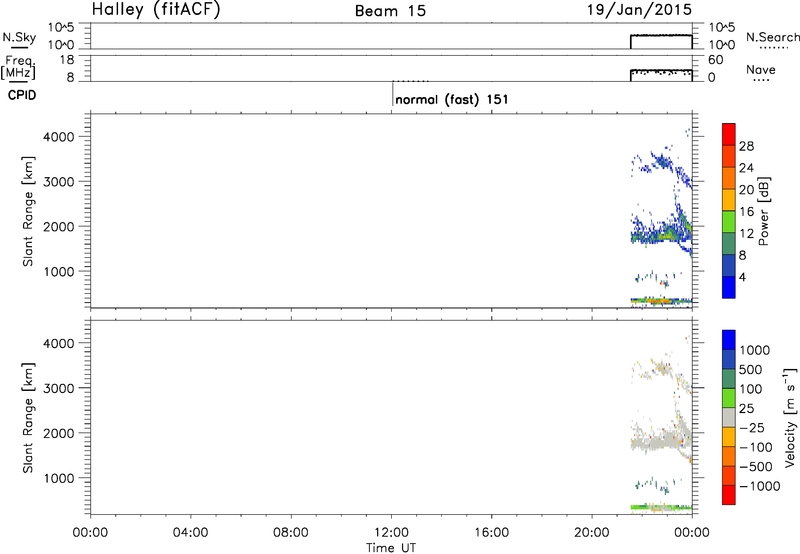Click the '12:00' time tick label
This screenshot has height=554, width=800.
point(391,533)
